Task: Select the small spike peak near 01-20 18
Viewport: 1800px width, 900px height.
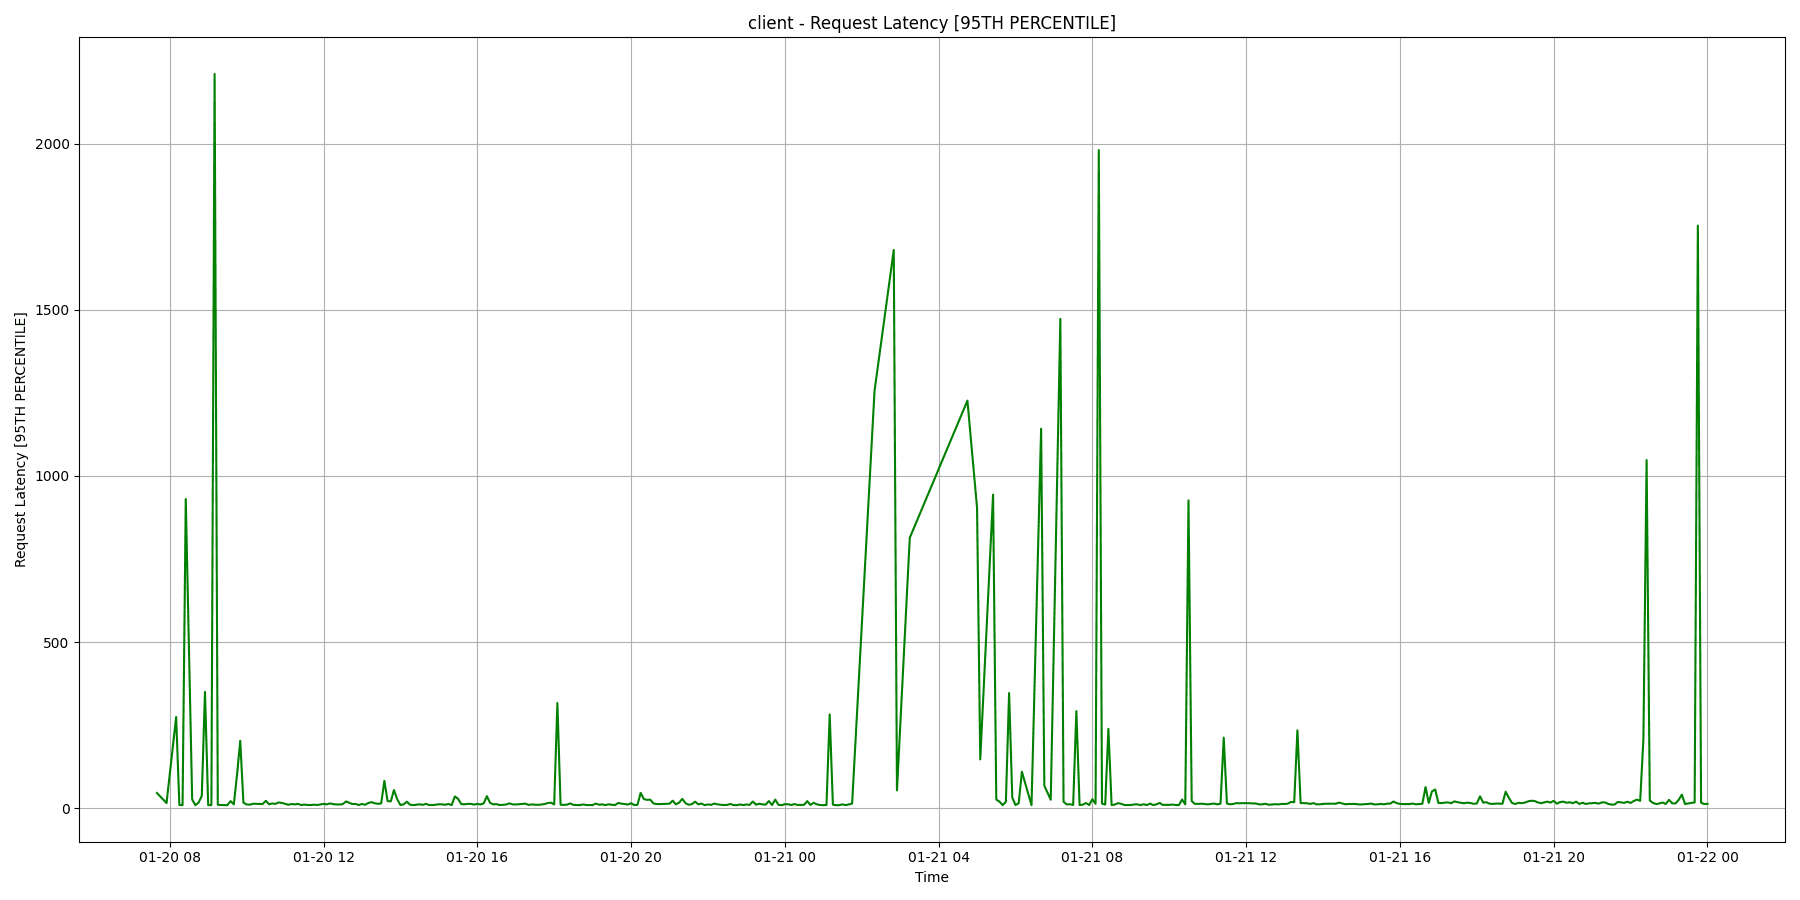Action: (557, 703)
